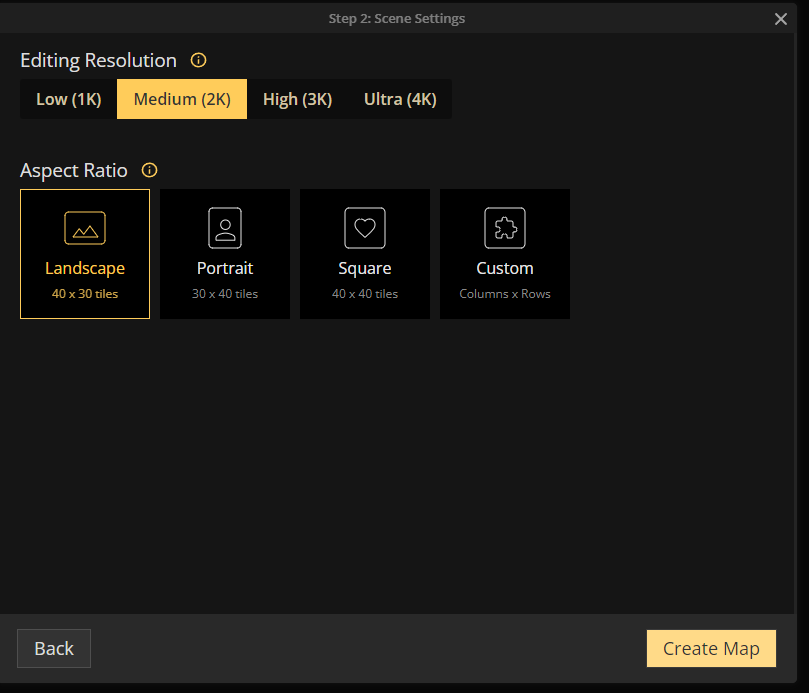Viewport: 809px width, 693px height.
Task: Click the 'Columns x Rows' Custom text
Action: click(505, 294)
